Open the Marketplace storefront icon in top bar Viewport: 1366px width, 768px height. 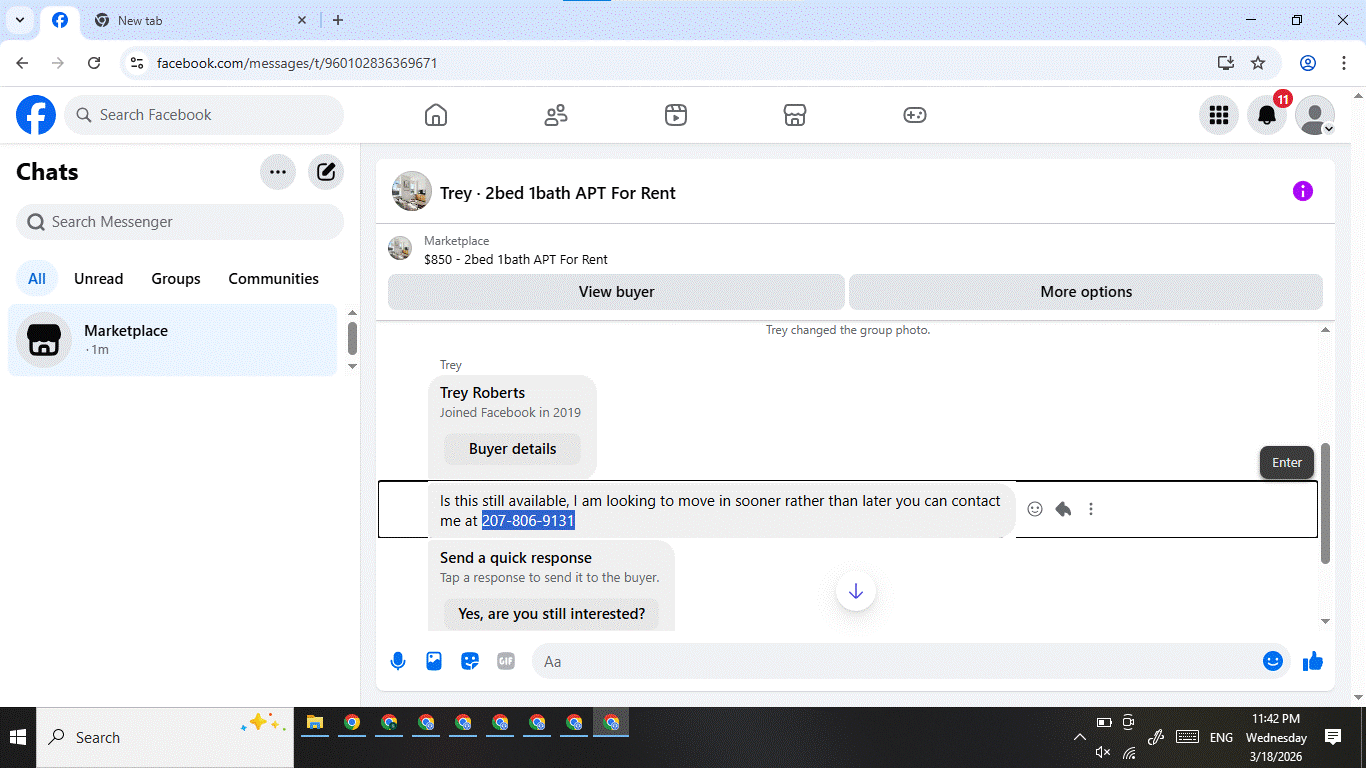(x=795, y=115)
